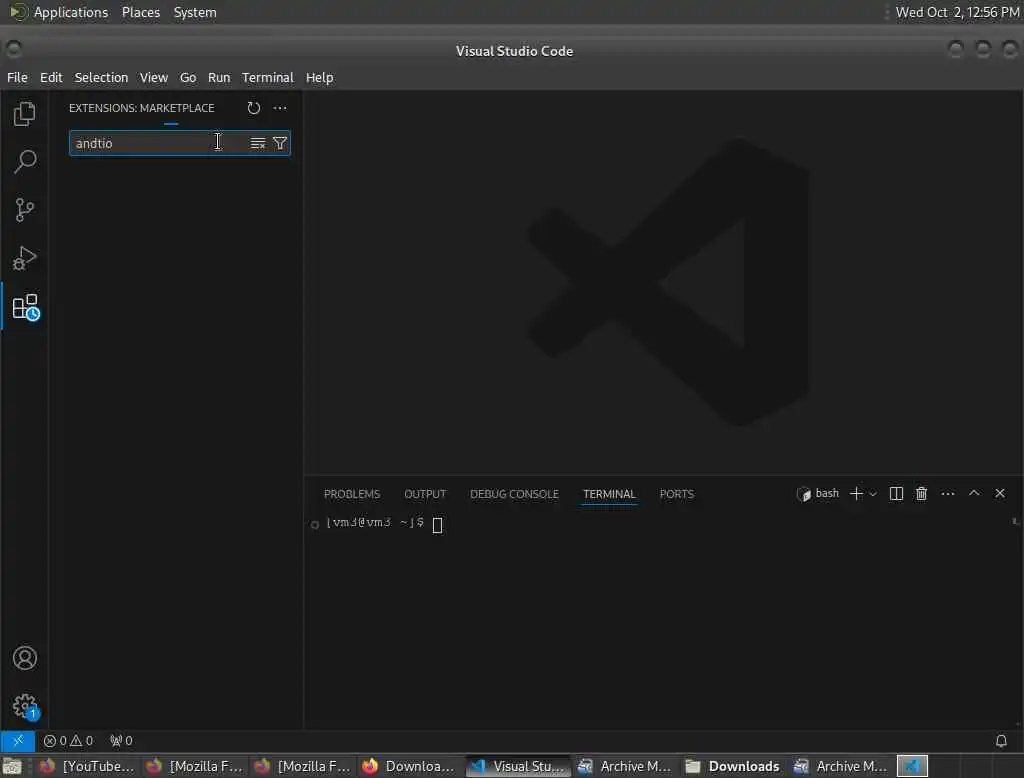Maximize the panel size with chevron
Viewport: 1024px width, 778px height.
(x=974, y=493)
